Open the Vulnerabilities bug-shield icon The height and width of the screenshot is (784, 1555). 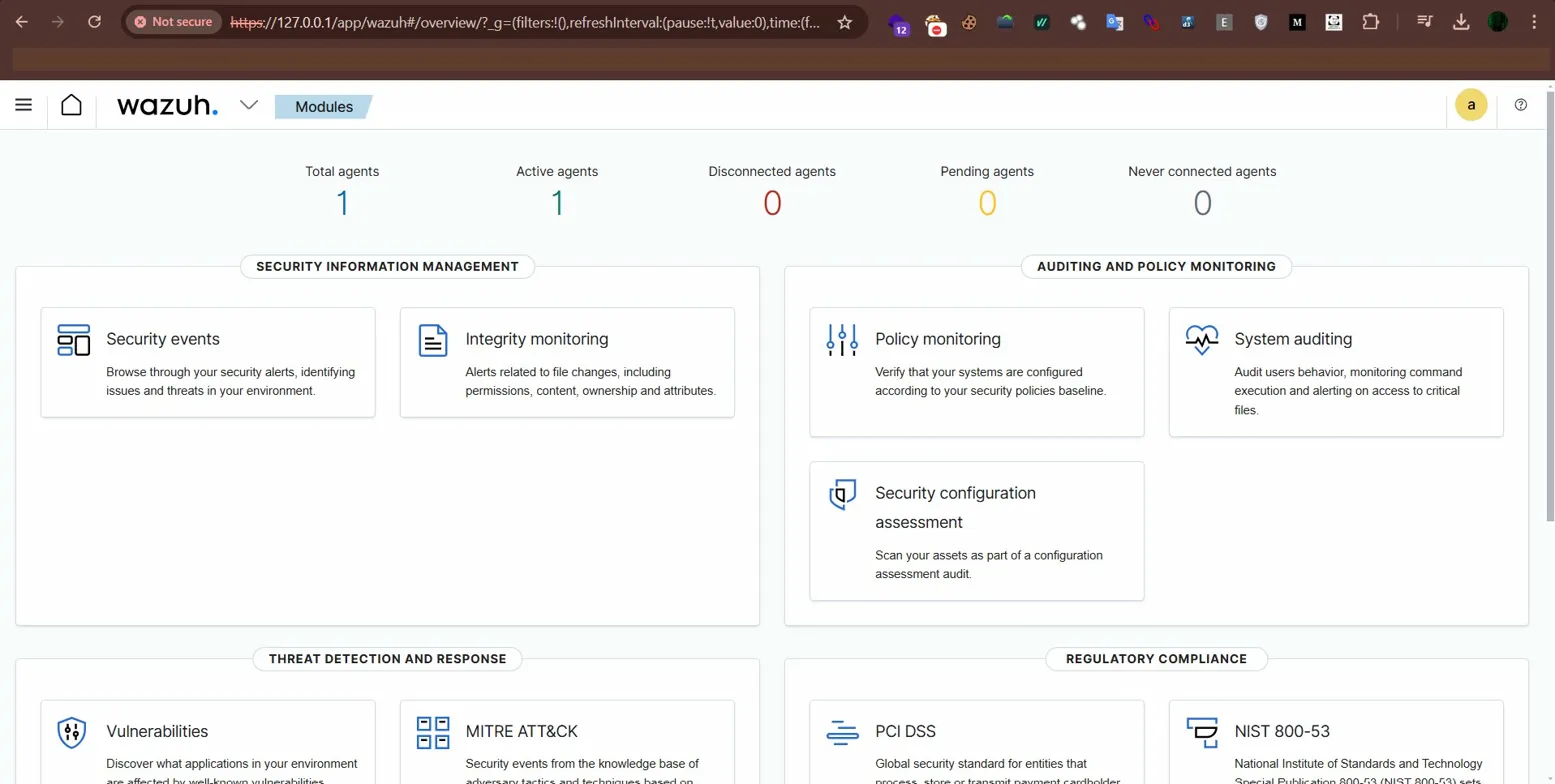coord(70,732)
